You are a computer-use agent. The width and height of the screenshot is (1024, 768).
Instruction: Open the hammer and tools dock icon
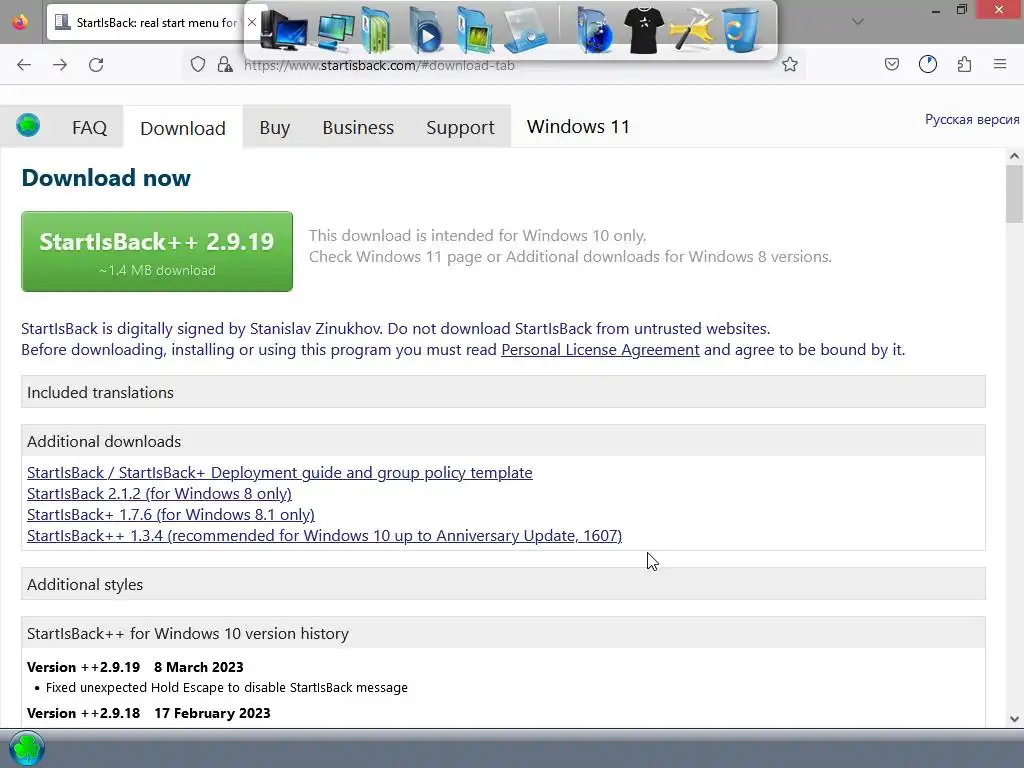point(692,29)
